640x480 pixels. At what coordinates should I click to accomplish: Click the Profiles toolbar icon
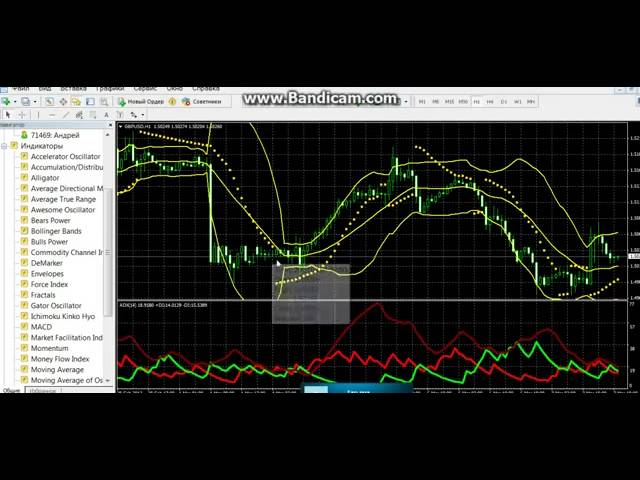click(26, 102)
